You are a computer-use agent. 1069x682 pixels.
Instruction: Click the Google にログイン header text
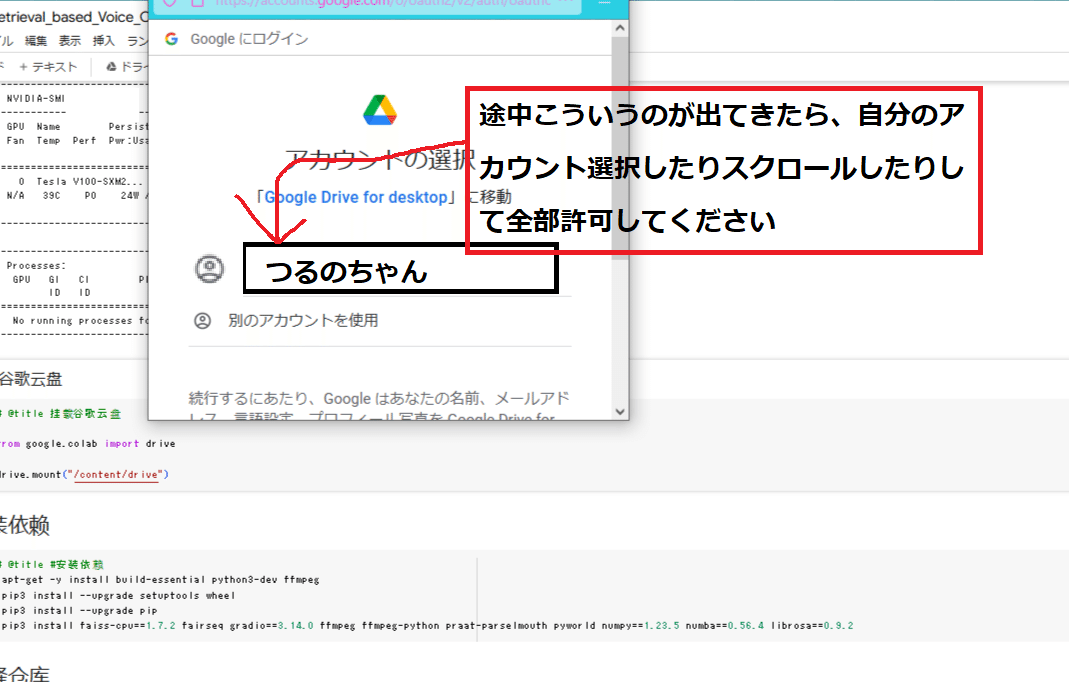pyautogui.click(x=250, y=39)
